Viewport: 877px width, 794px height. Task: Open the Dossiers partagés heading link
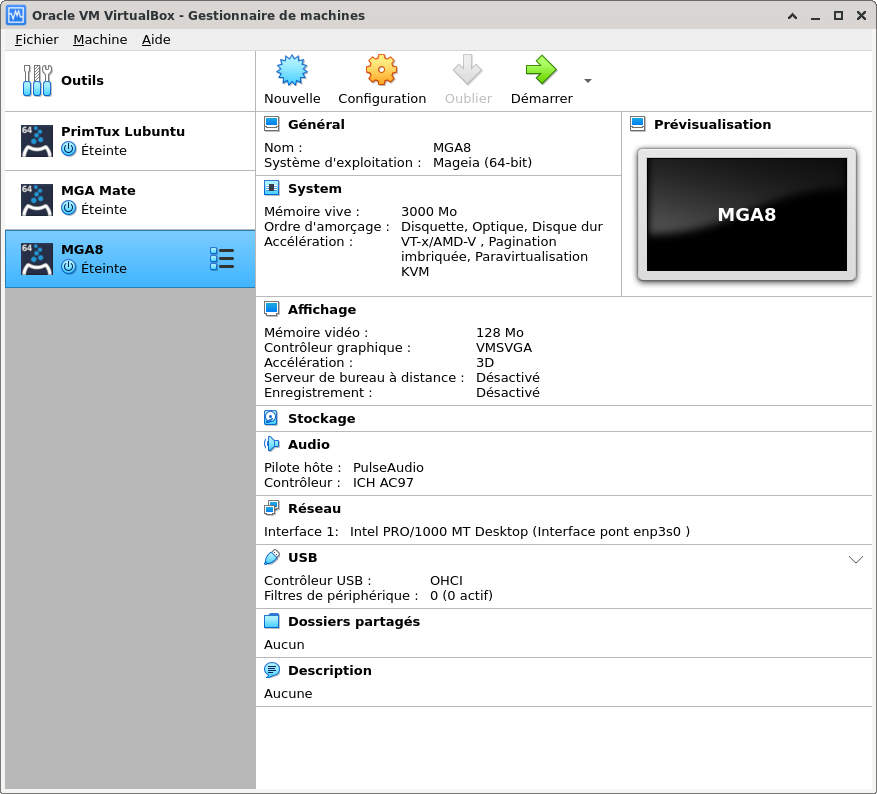pos(354,621)
